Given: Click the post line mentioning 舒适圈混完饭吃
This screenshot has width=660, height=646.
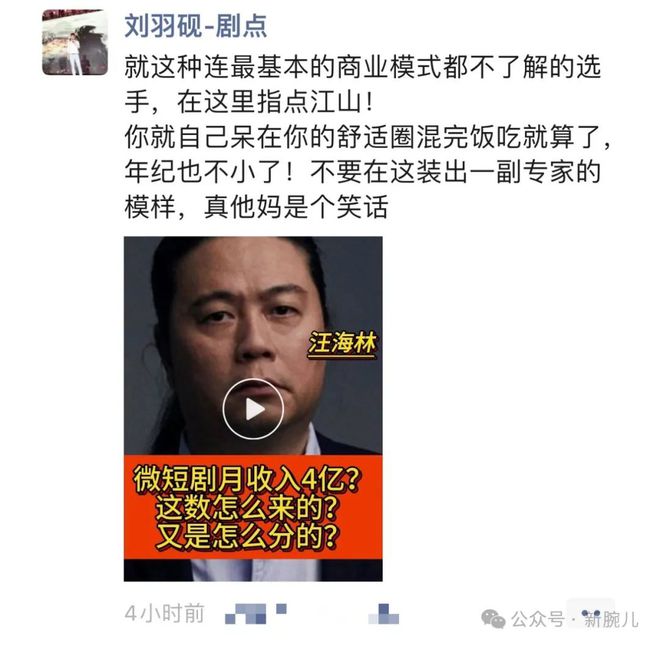Looking at the screenshot, I should click(x=368, y=137).
